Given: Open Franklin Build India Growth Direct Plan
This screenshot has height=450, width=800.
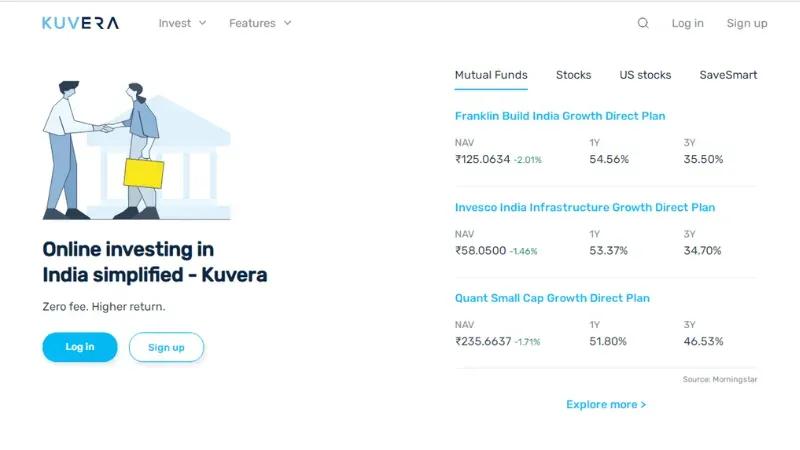Looking at the screenshot, I should click(559, 116).
